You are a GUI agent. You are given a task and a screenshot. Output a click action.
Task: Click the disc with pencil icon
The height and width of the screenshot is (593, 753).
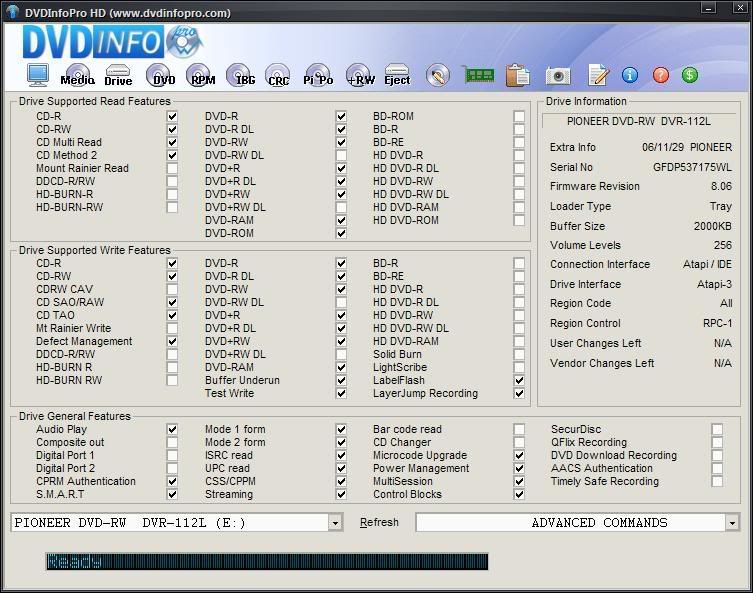[x=437, y=75]
